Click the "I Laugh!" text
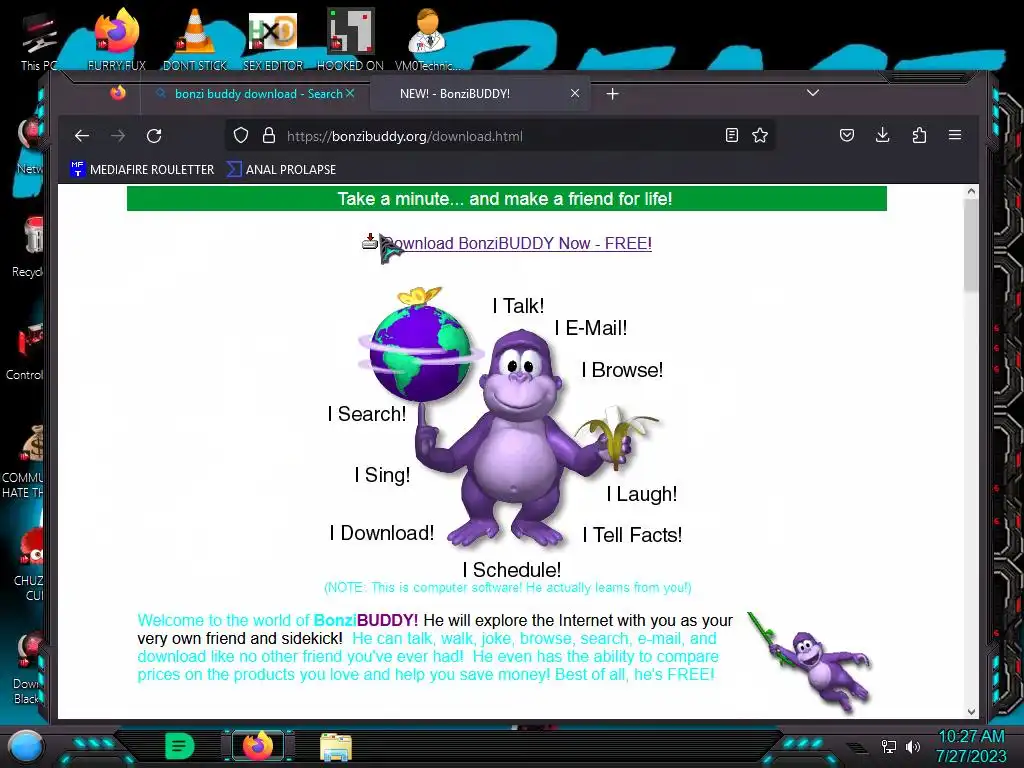 pyautogui.click(x=642, y=494)
